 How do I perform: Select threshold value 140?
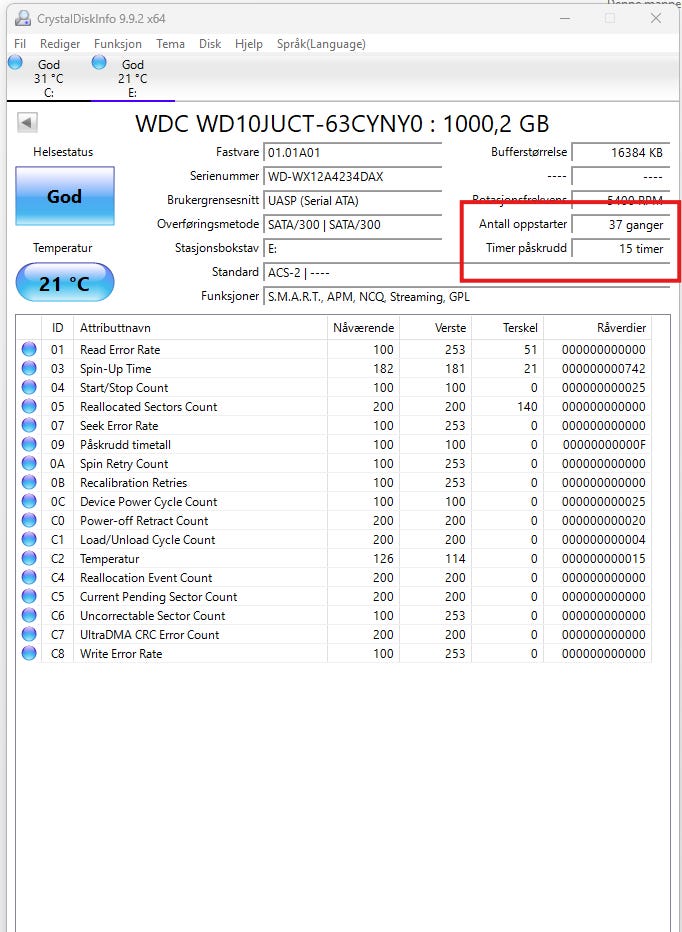[527, 407]
